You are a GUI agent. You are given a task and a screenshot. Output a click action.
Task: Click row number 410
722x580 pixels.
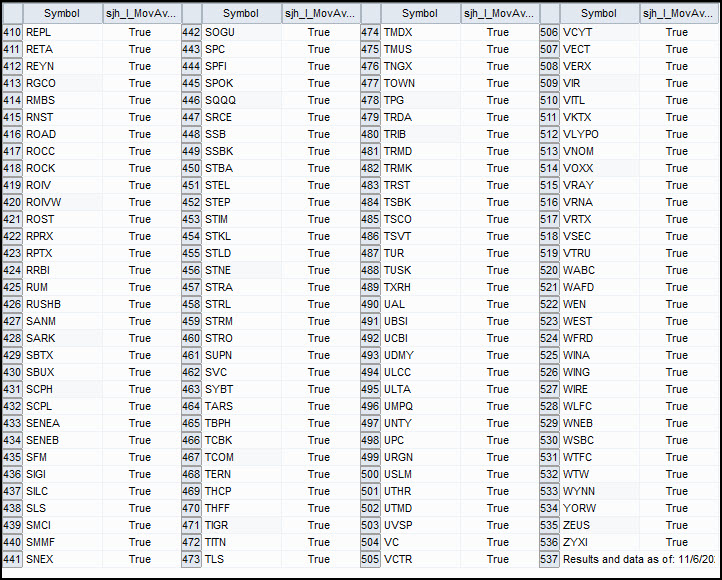click(12, 32)
